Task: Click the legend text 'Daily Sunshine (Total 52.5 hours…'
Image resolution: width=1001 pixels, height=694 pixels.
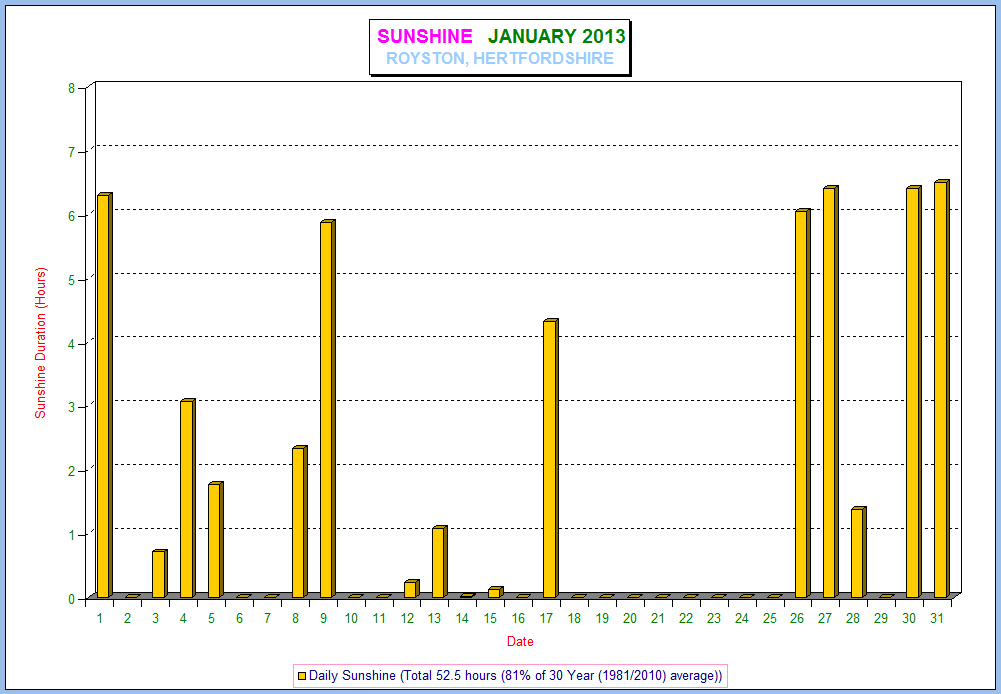Action: pos(516,675)
